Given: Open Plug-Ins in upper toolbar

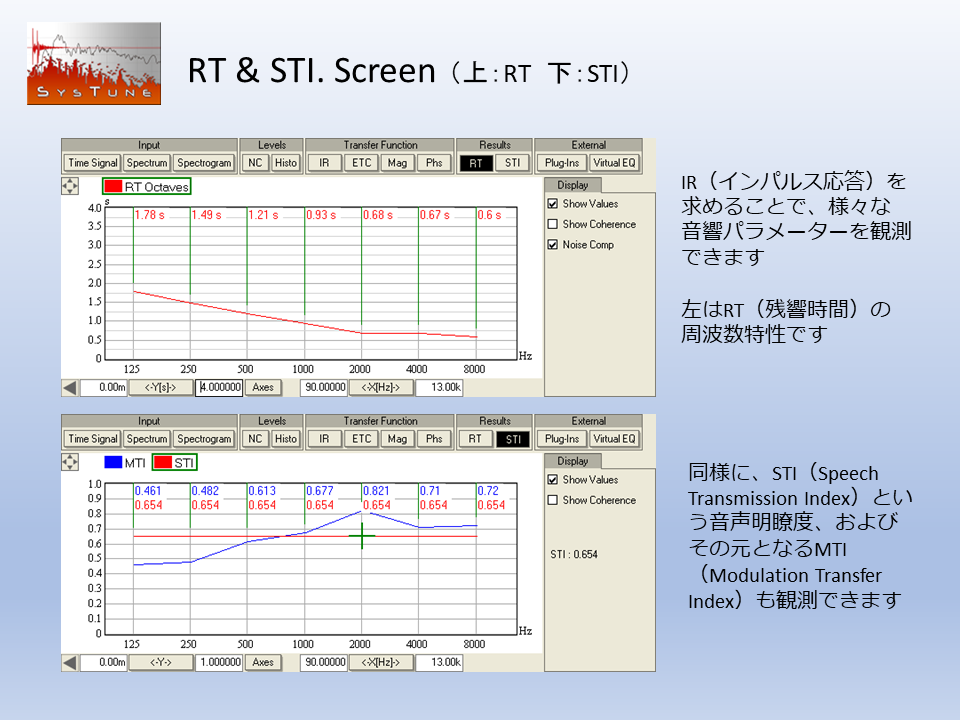Looking at the screenshot, I should pyautogui.click(x=562, y=163).
